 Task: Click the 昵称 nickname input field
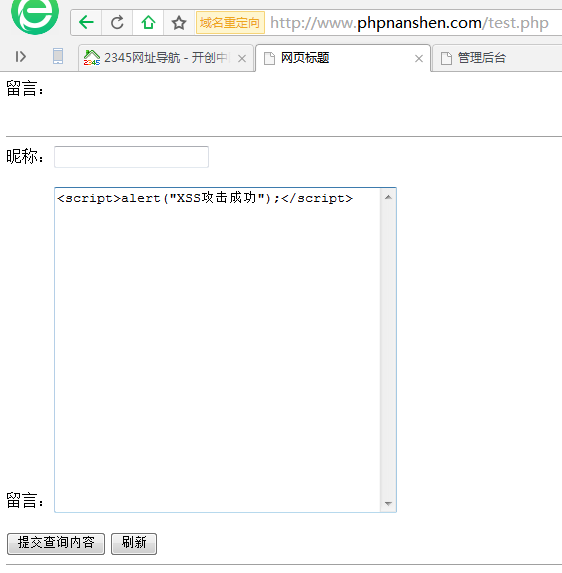coord(132,157)
